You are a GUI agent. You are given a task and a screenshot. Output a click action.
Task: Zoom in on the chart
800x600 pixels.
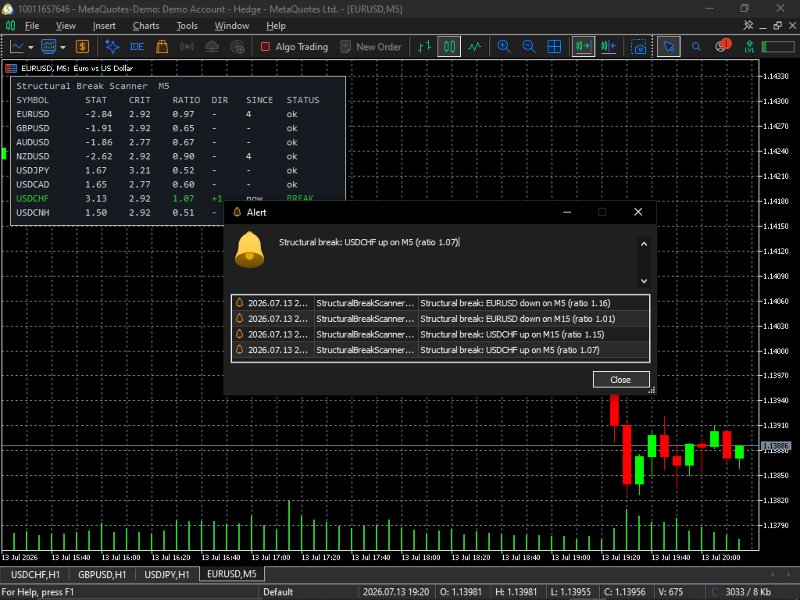pos(504,46)
